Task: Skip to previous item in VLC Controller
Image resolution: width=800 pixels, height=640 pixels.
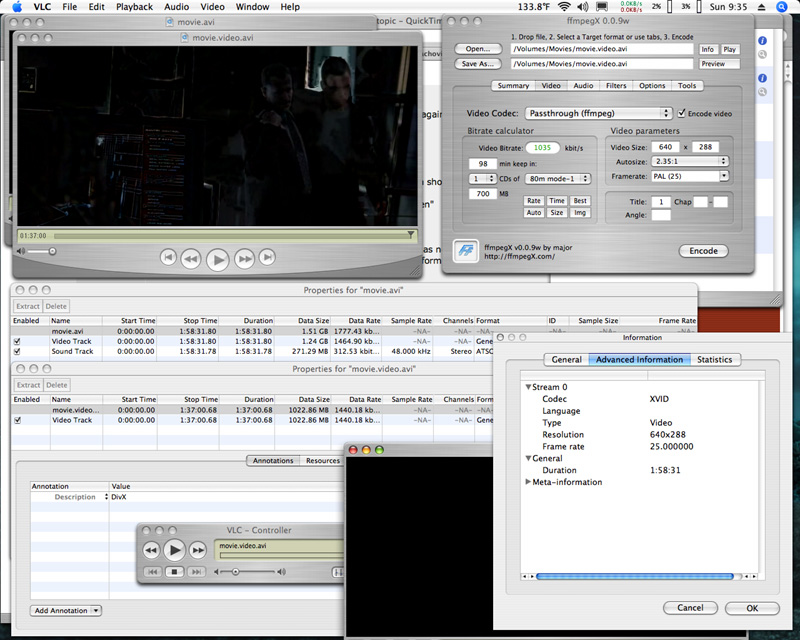Action: tap(152, 572)
